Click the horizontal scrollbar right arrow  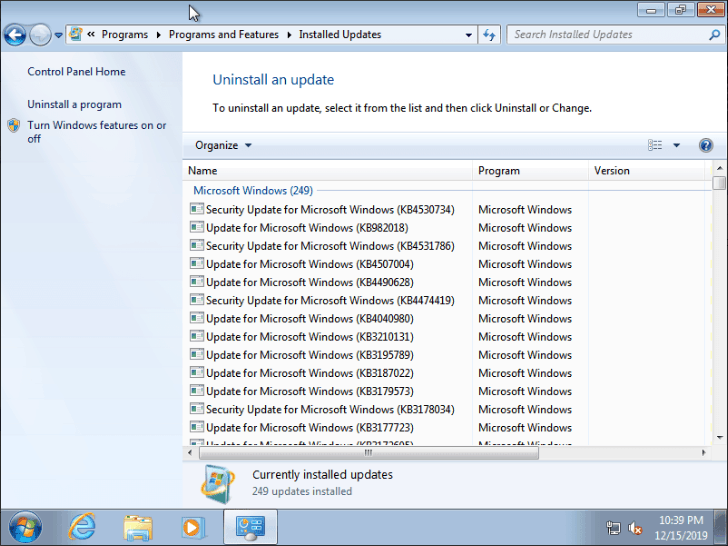click(x=703, y=452)
